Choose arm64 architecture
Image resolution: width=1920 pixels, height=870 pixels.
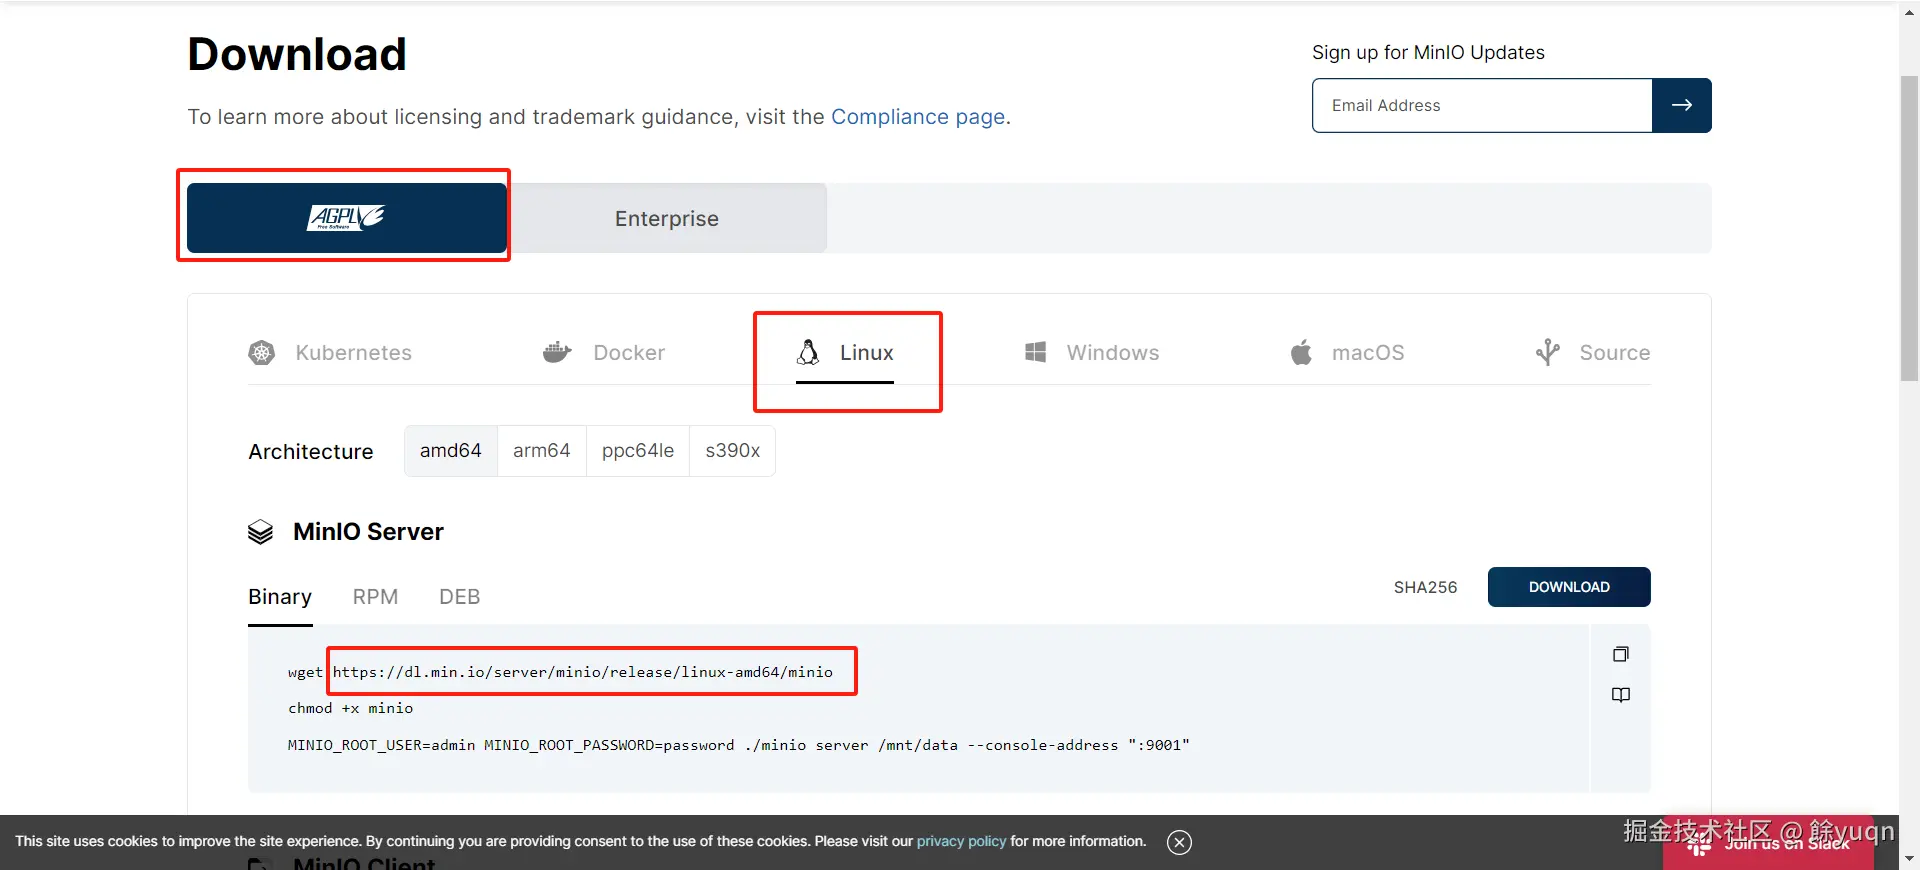(542, 451)
